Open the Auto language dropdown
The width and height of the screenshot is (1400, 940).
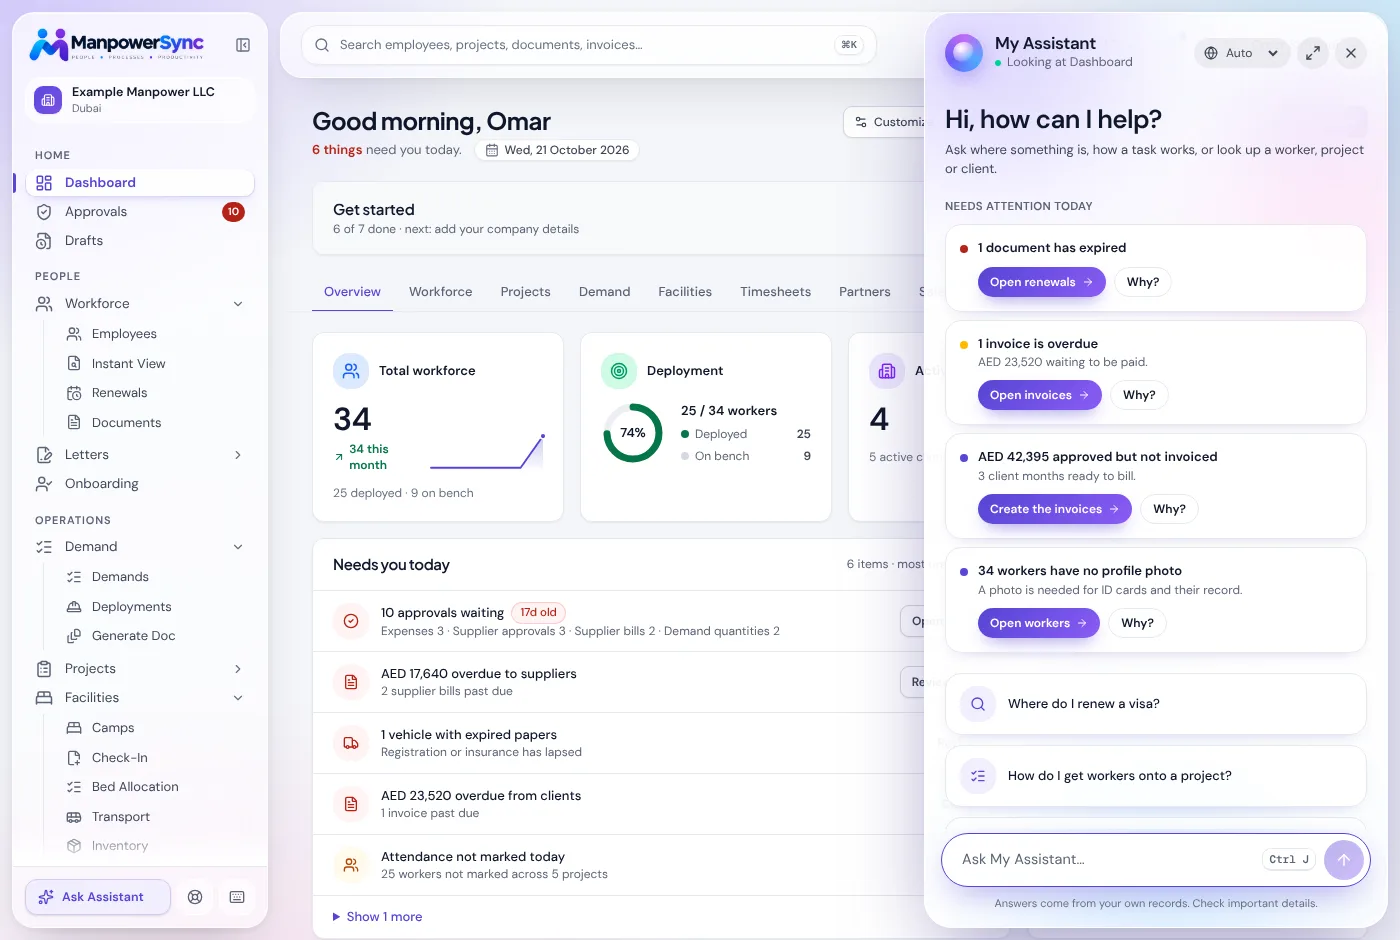click(1241, 53)
